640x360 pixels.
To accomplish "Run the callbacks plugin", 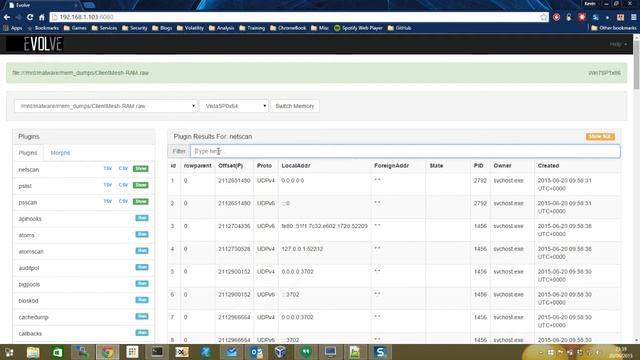I will [142, 333].
